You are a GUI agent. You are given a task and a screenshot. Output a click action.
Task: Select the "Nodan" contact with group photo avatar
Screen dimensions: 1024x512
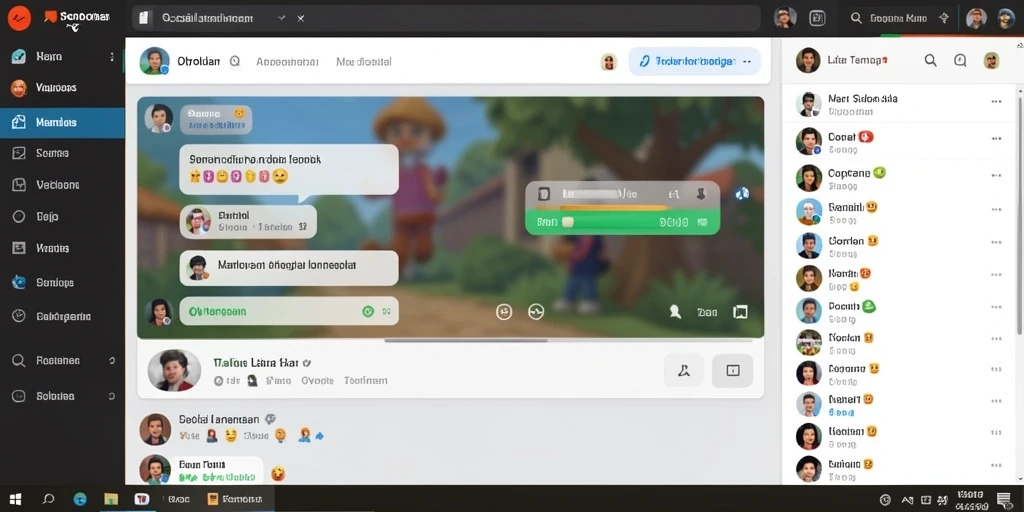[x=898, y=342]
